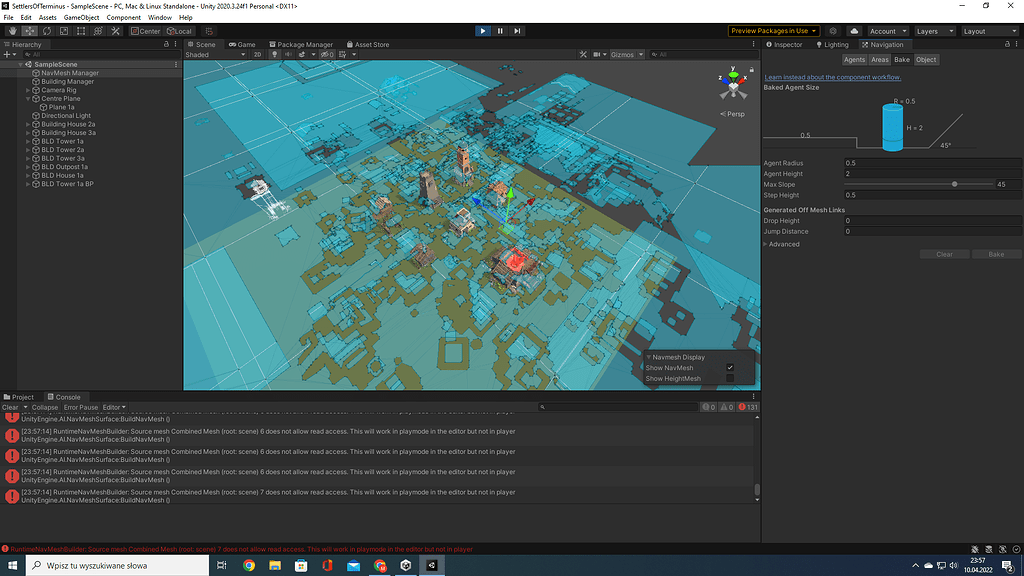Click the Step frame button

click(517, 31)
